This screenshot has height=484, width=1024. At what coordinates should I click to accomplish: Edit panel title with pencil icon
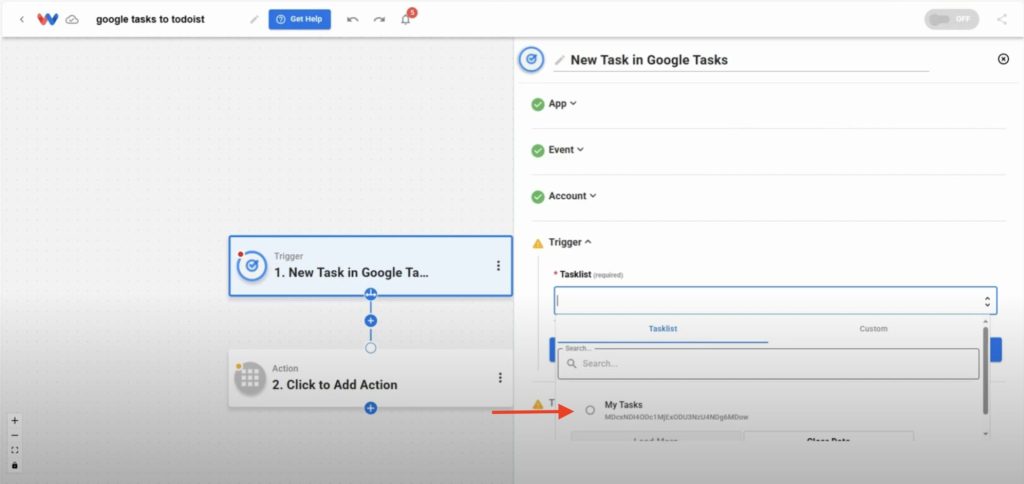559,60
